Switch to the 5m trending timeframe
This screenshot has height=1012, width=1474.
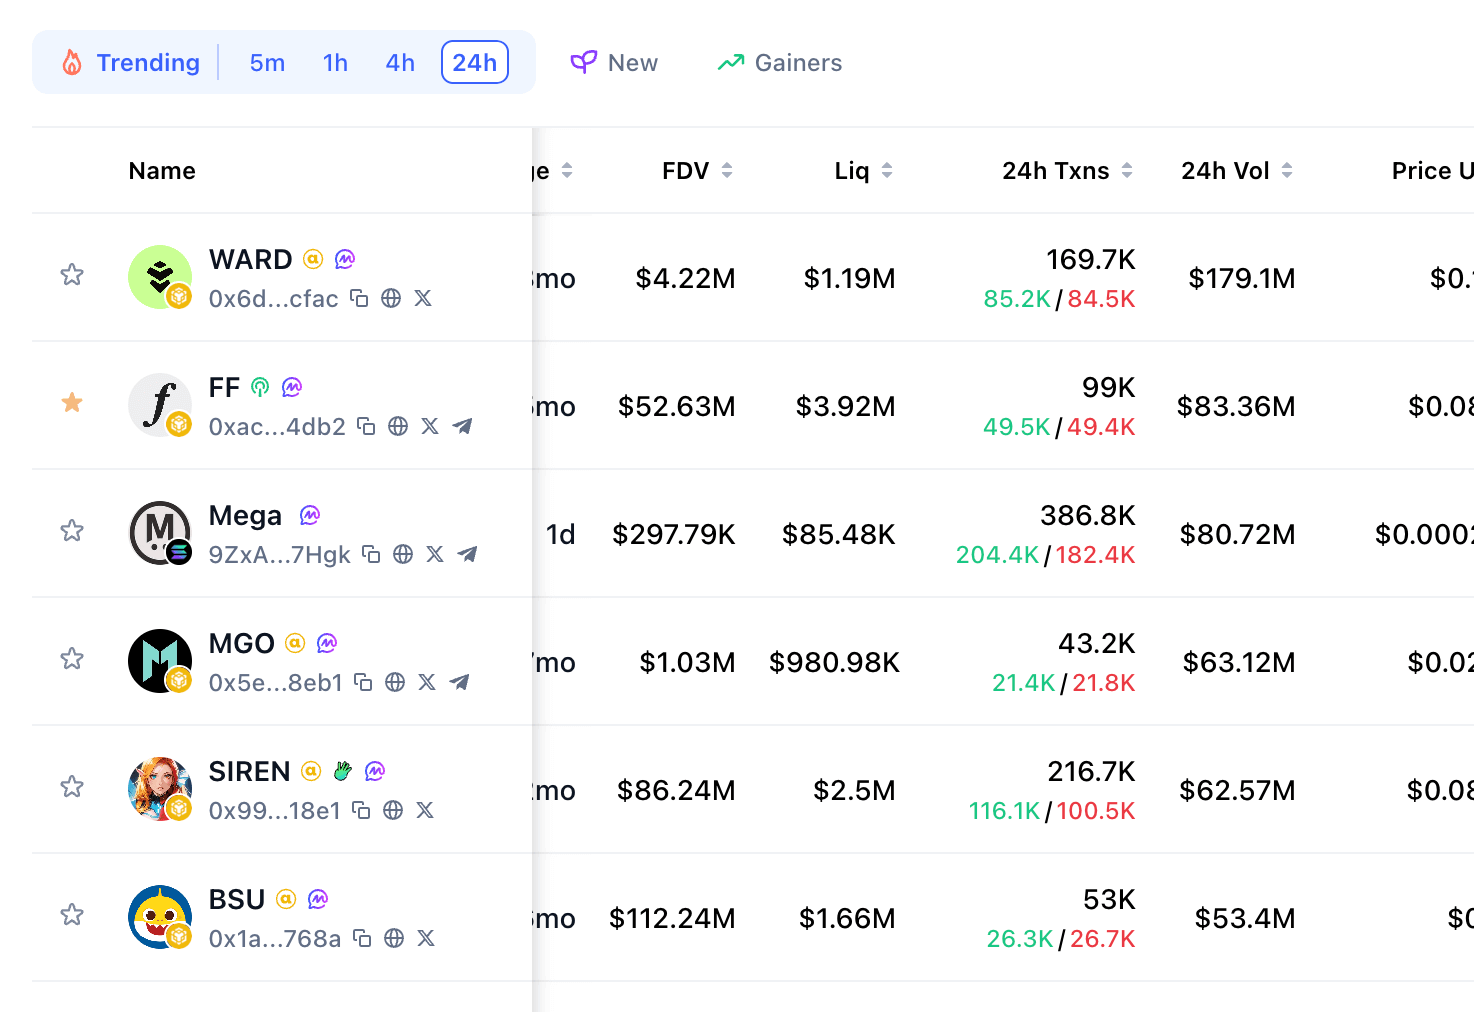[x=267, y=63]
